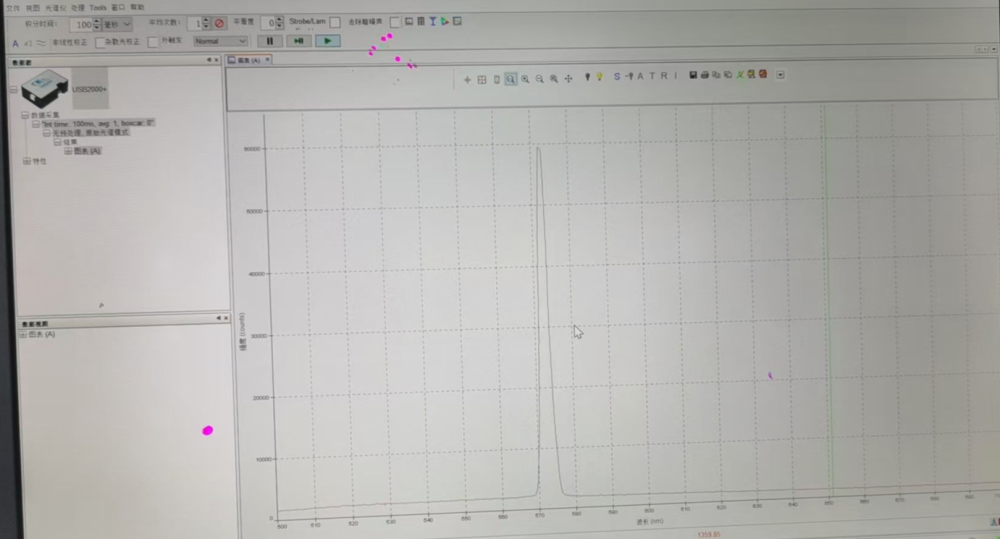The height and width of the screenshot is (539, 1000).
Task: Click the print graph icon
Action: click(x=705, y=75)
